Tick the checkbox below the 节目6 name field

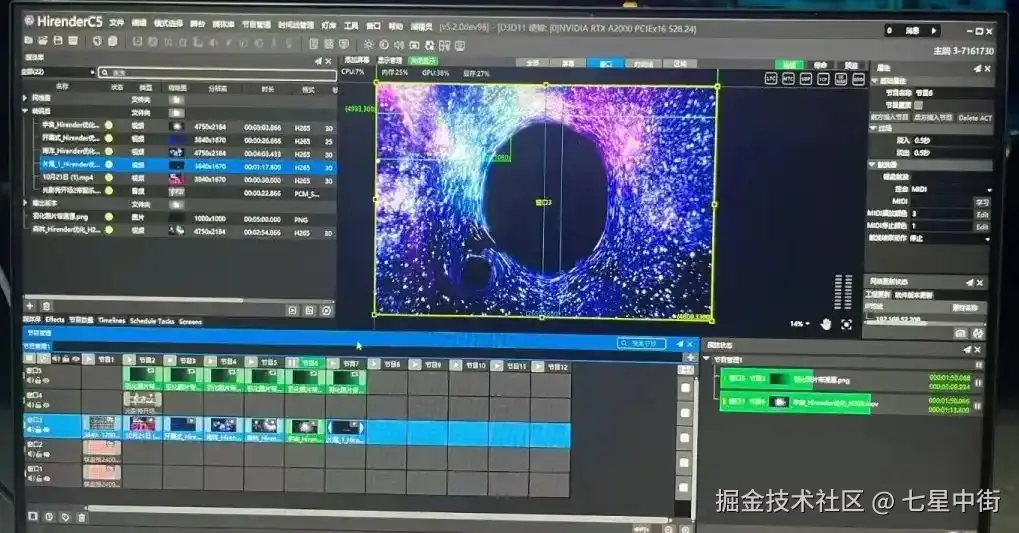pos(918,105)
